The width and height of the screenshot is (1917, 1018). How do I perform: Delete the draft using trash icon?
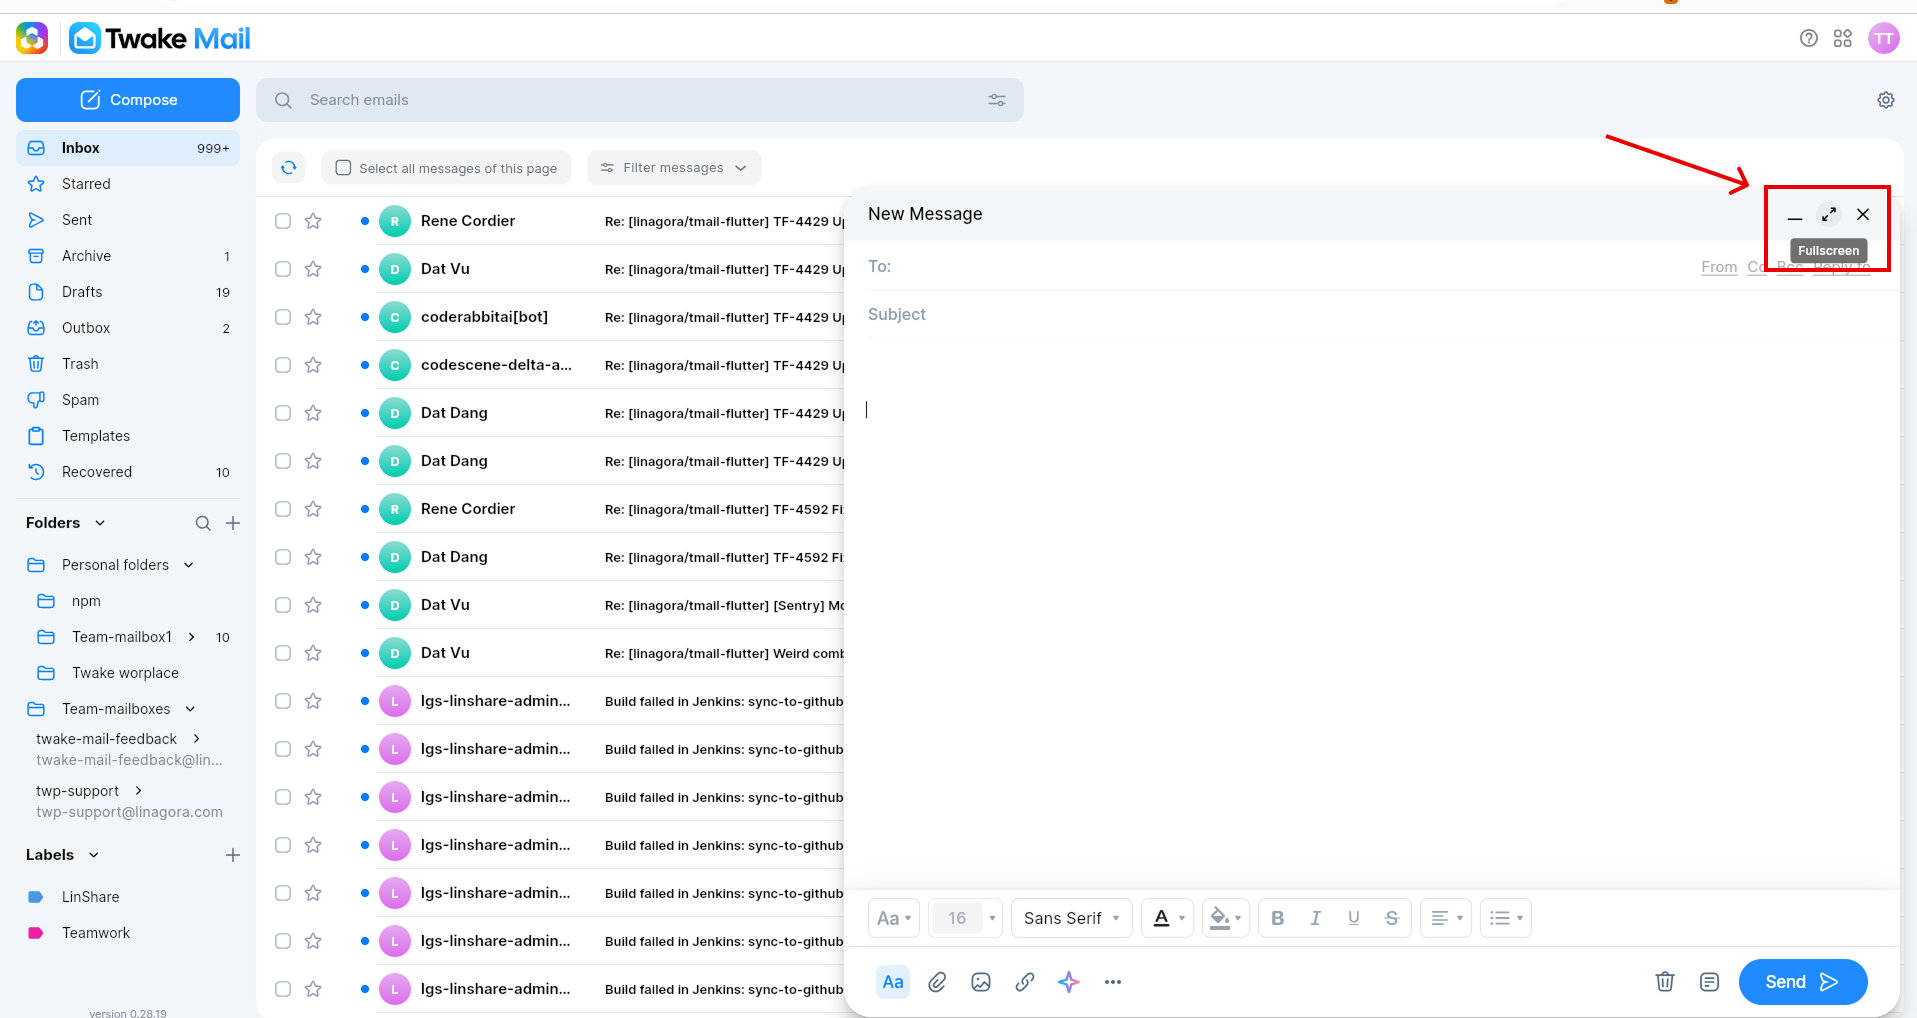pos(1665,982)
